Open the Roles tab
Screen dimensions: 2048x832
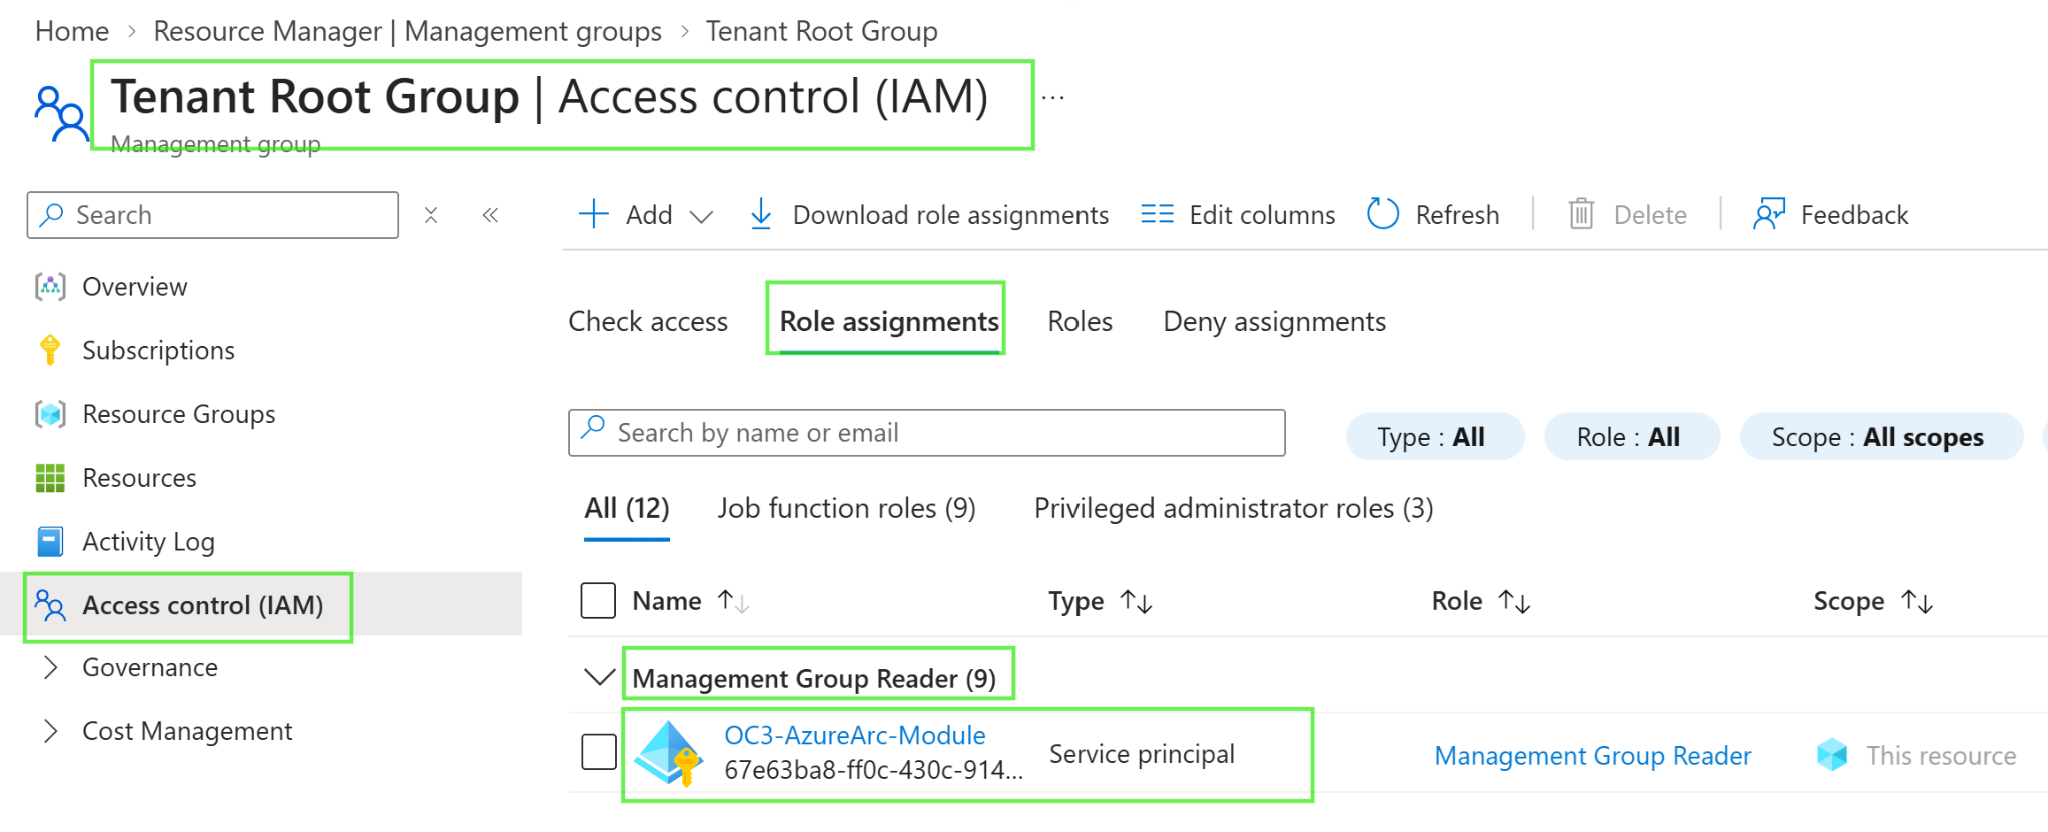(x=1080, y=321)
